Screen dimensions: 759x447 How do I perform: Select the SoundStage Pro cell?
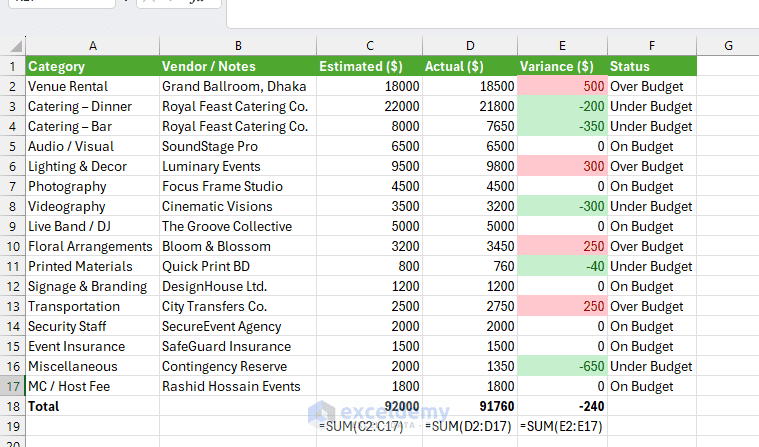(238, 146)
